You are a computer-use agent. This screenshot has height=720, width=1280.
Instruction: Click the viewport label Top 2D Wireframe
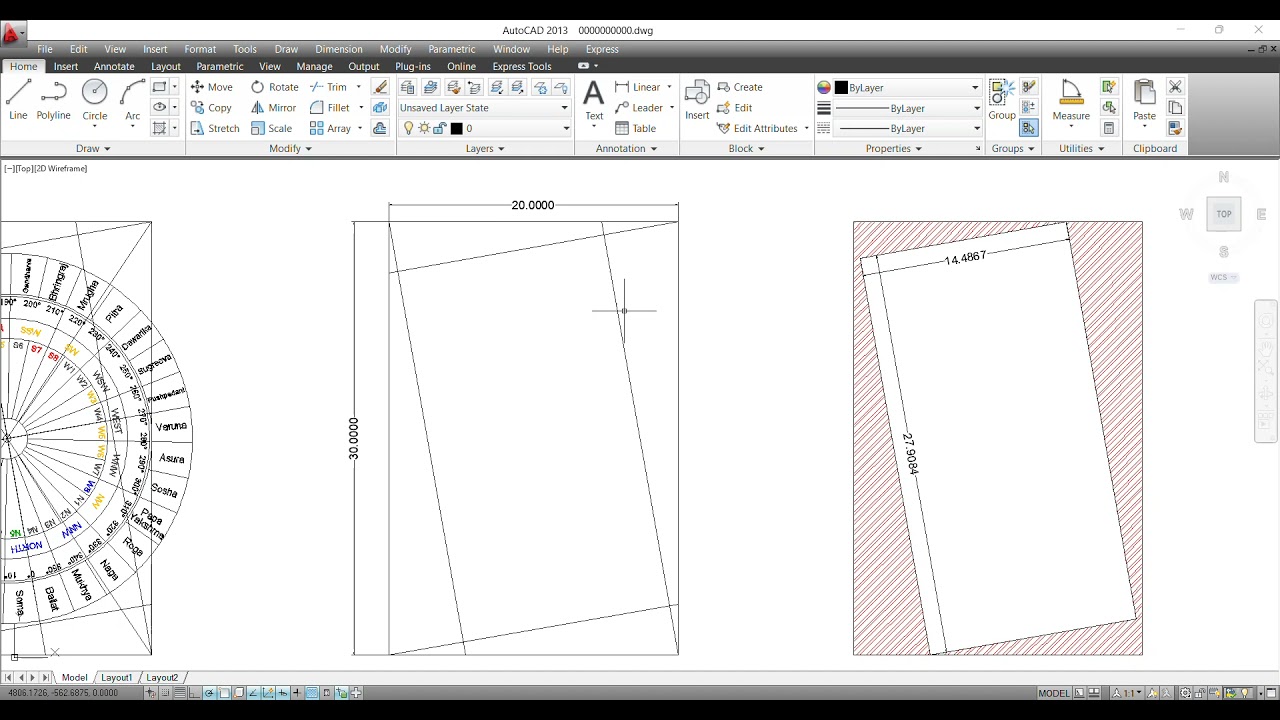pyautogui.click(x=46, y=168)
